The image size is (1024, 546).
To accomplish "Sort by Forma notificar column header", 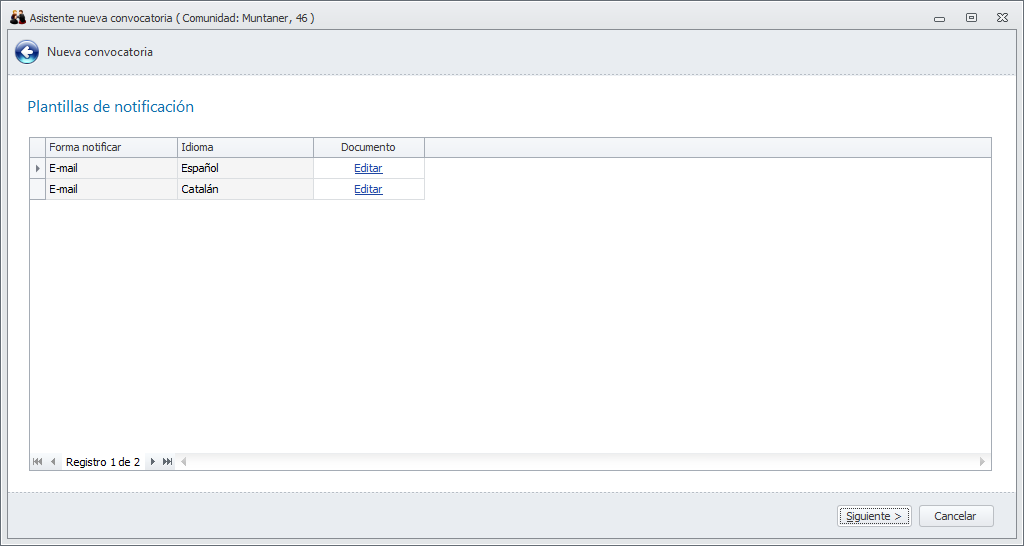I will [111, 148].
